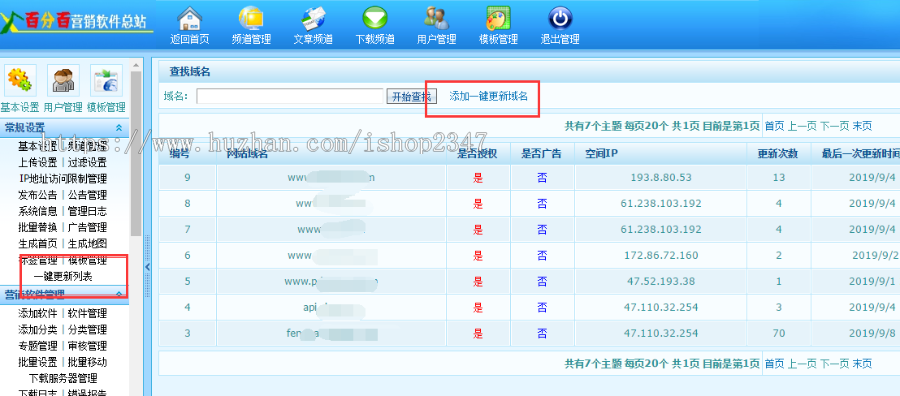The height and width of the screenshot is (396, 900).
Task: Open 公告管理 in sidebar
Action: 87,195
